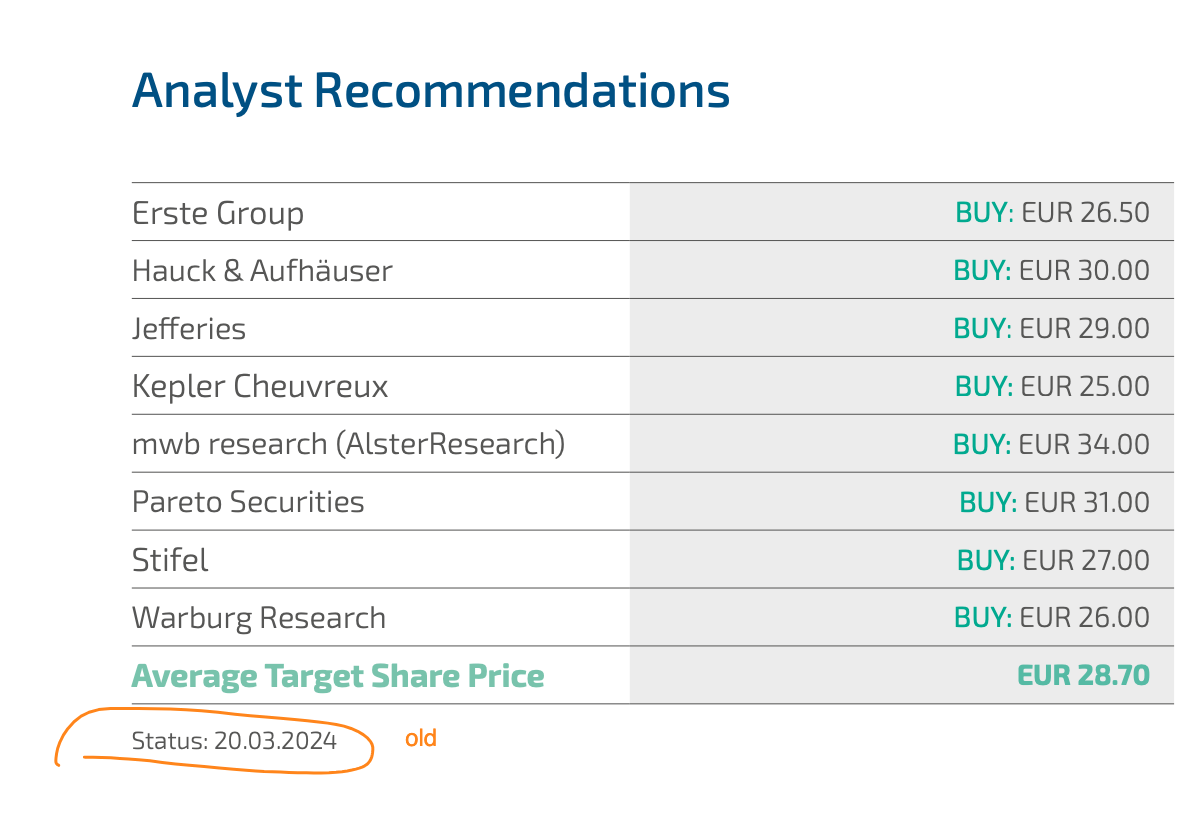Click Pareto's BUY EUR 31.00 rating
This screenshot has height=820, width=1198.
click(1054, 502)
